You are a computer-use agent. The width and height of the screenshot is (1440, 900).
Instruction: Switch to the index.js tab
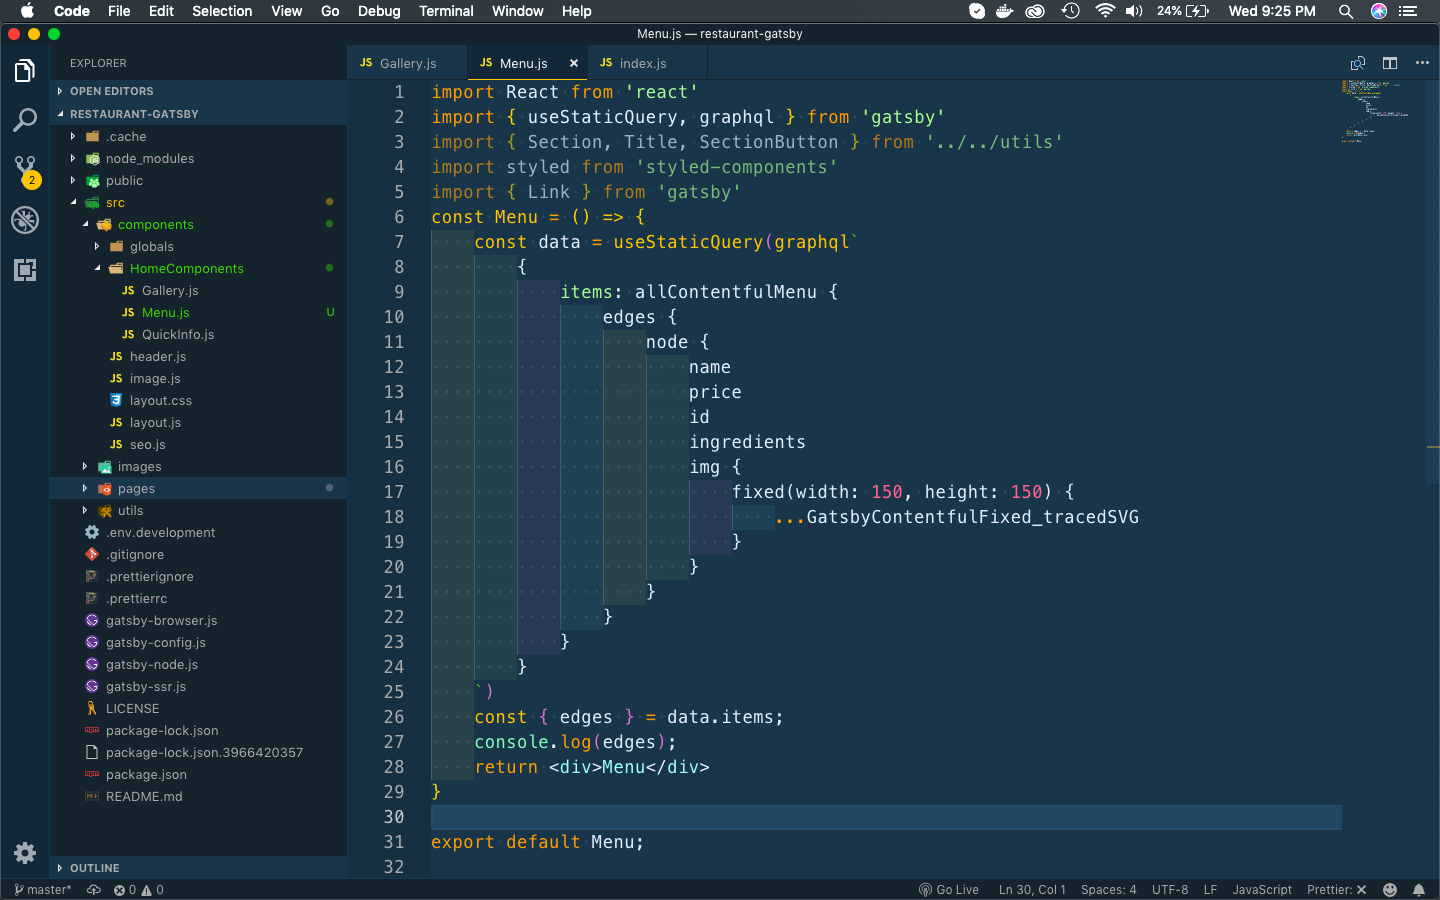point(647,63)
